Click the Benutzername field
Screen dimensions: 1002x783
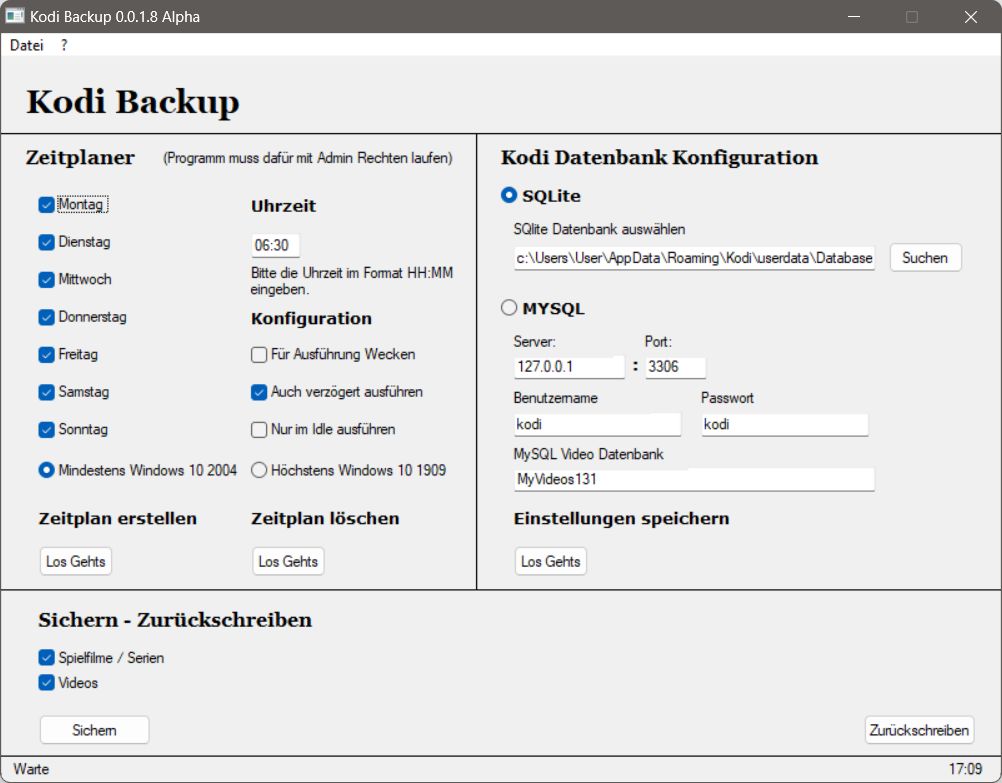(x=597, y=424)
